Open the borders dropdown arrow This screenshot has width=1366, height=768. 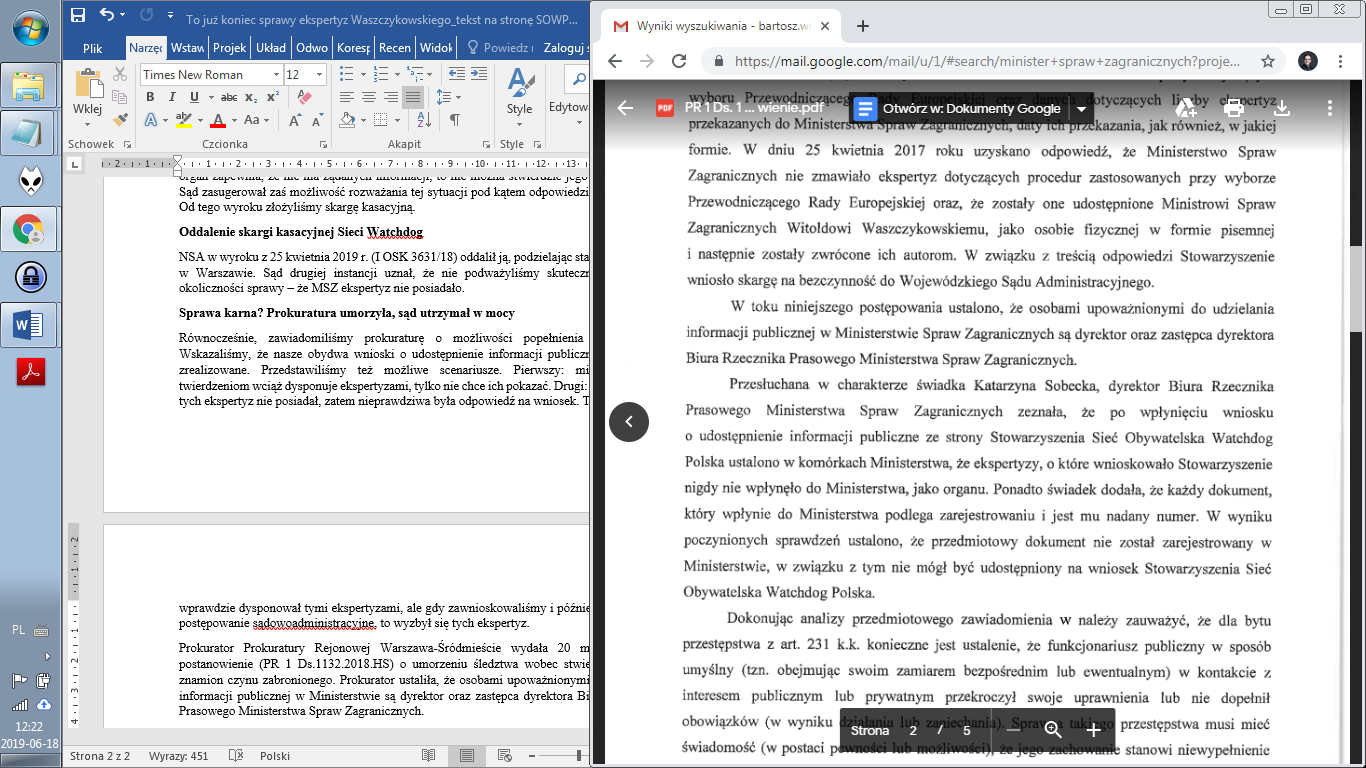[x=395, y=120]
